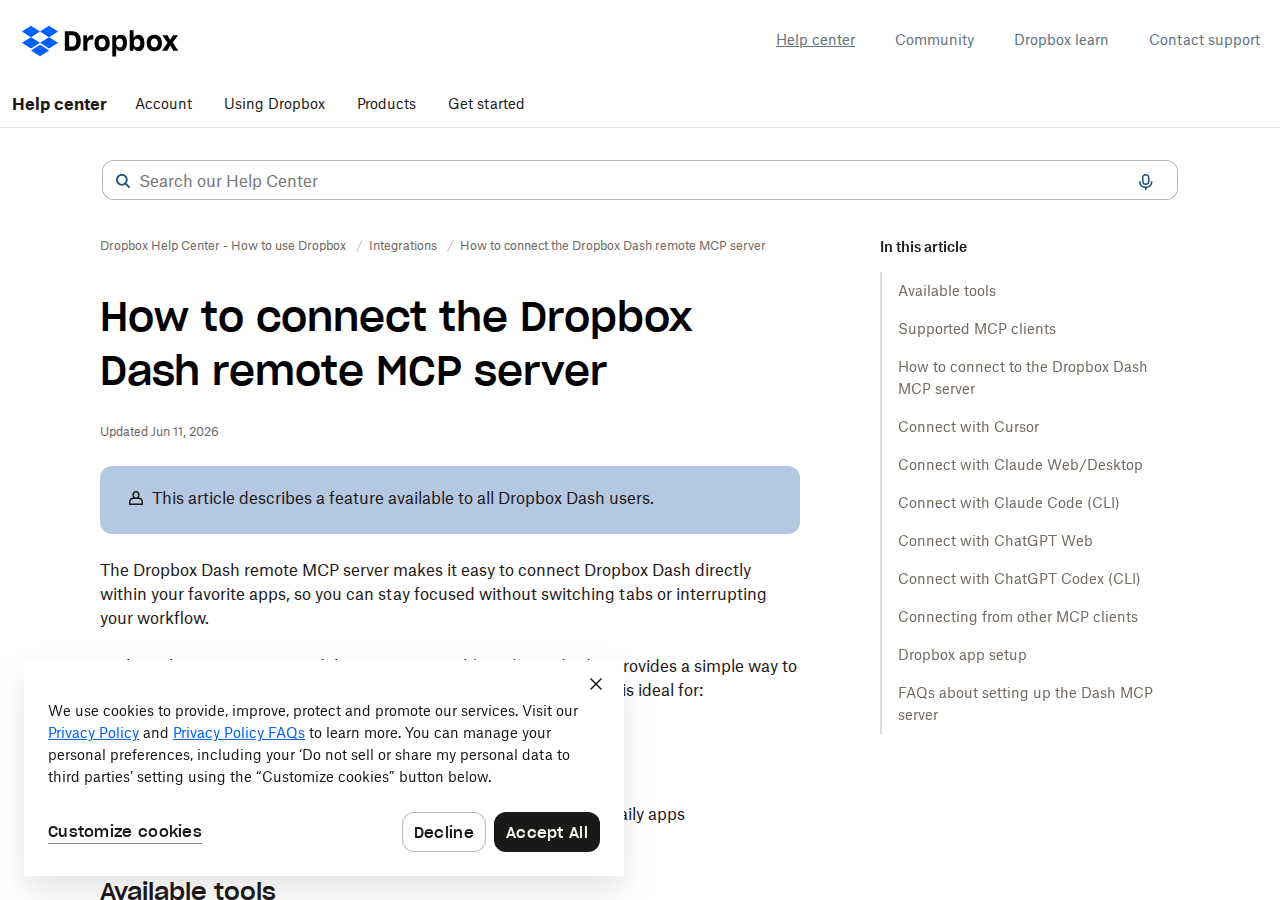Close the cookie banner with the X
The width and height of the screenshot is (1280, 900).
pyautogui.click(x=596, y=684)
